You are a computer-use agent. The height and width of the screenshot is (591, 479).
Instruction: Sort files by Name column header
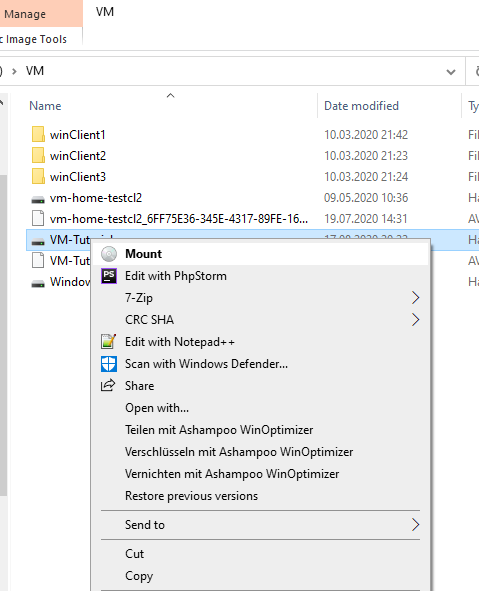pyautogui.click(x=45, y=106)
